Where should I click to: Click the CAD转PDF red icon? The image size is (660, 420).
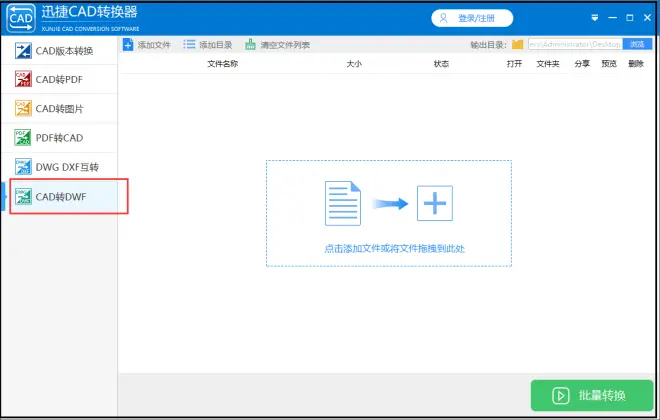[x=23, y=79]
